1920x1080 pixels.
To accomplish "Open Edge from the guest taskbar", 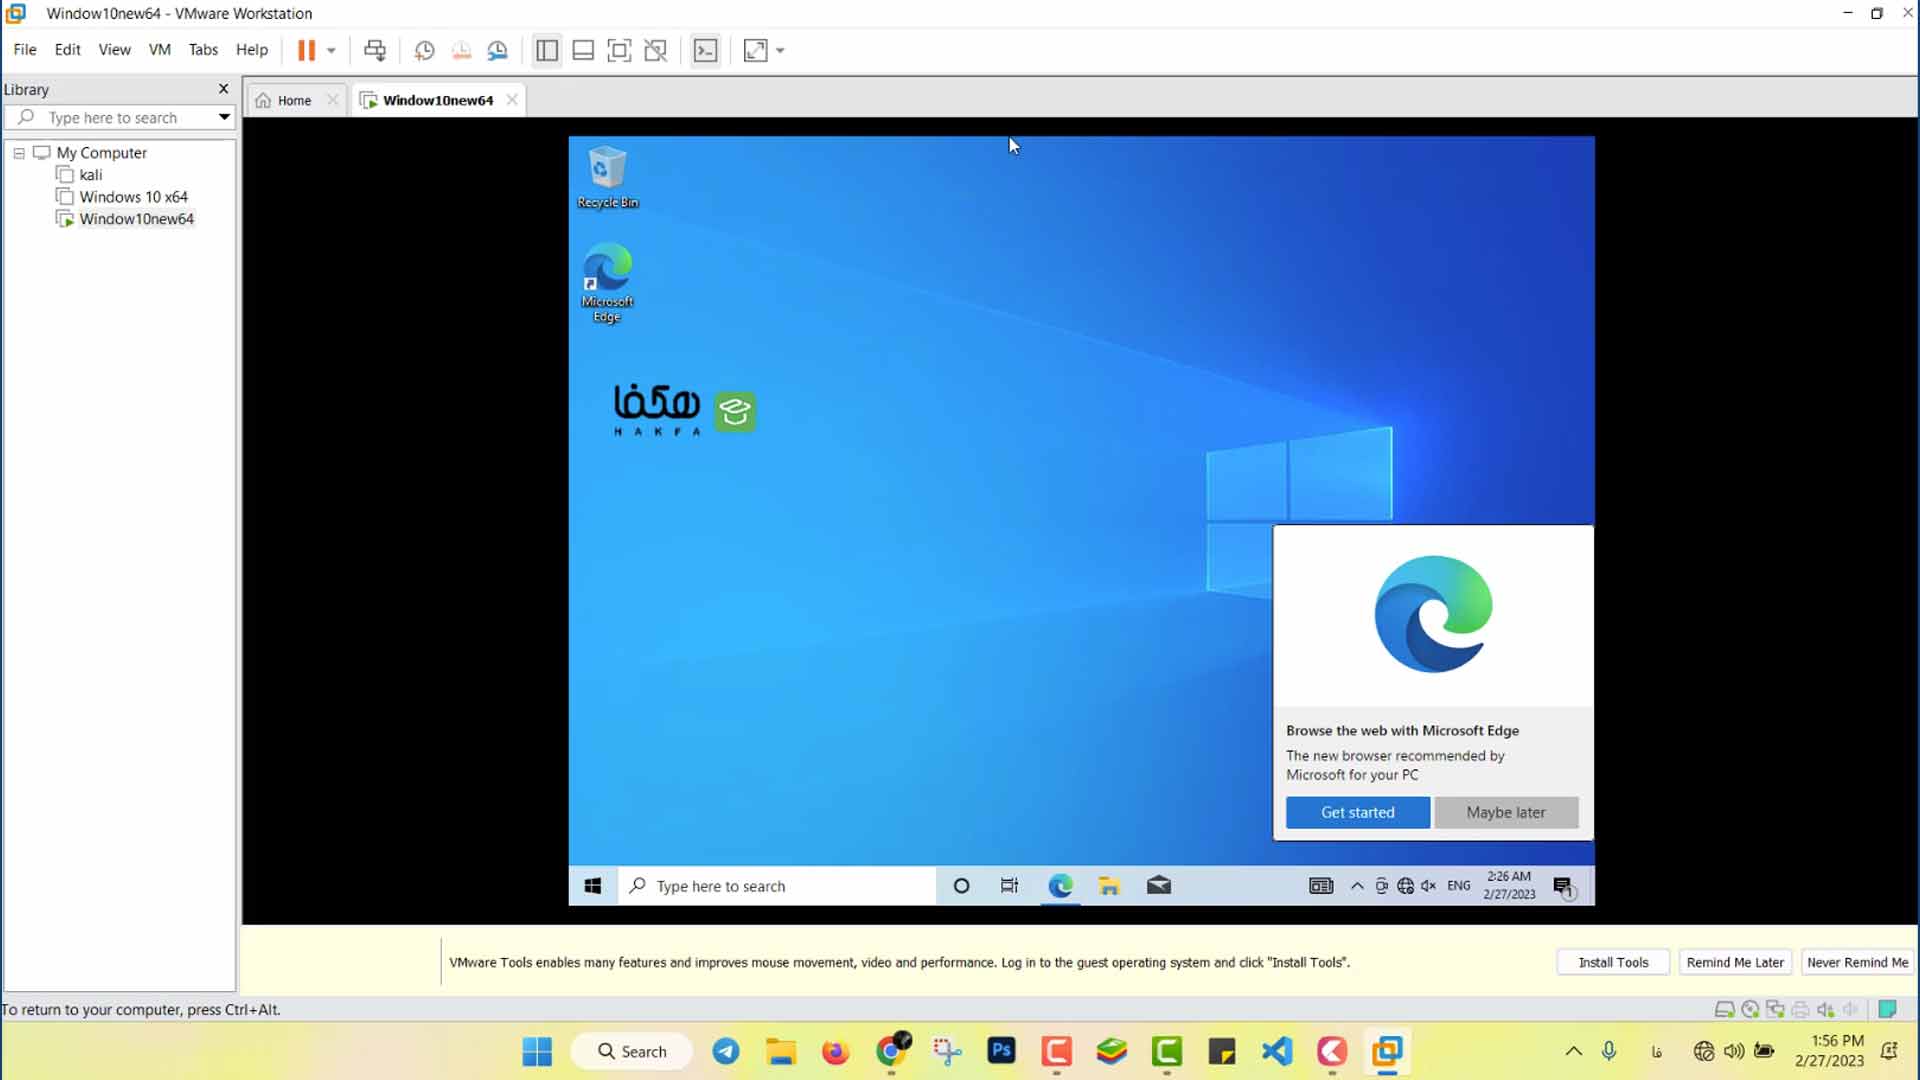I will (1060, 886).
